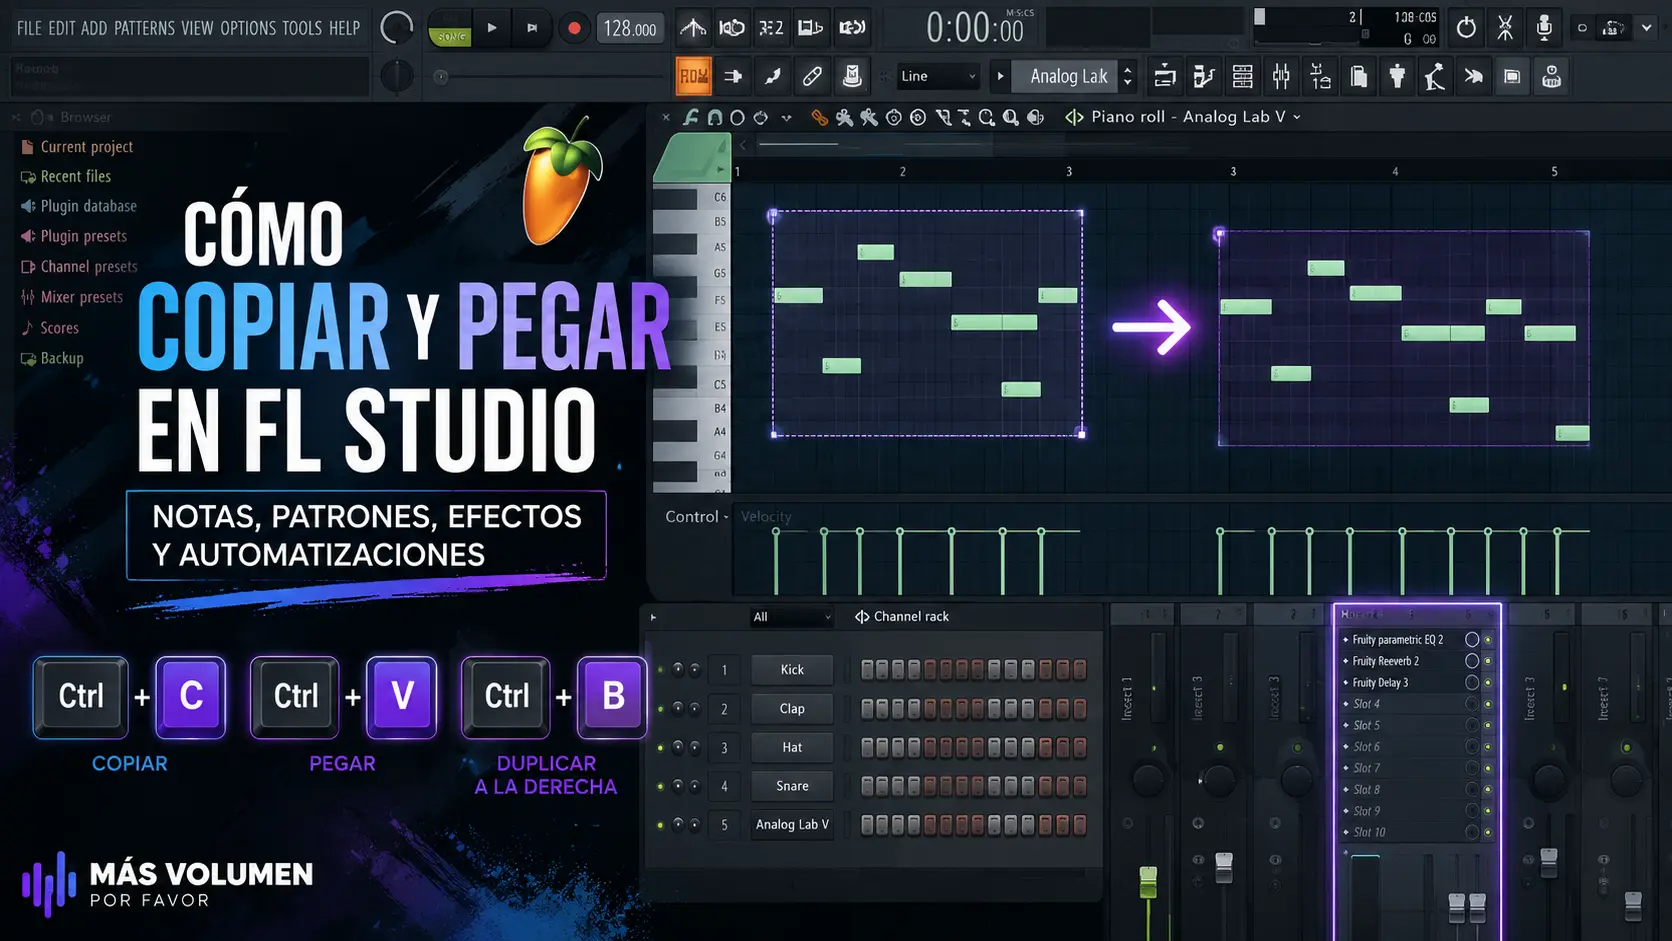Screen dimensions: 1672x941
Task: Open the browser tree icon
Action: 1320,76
